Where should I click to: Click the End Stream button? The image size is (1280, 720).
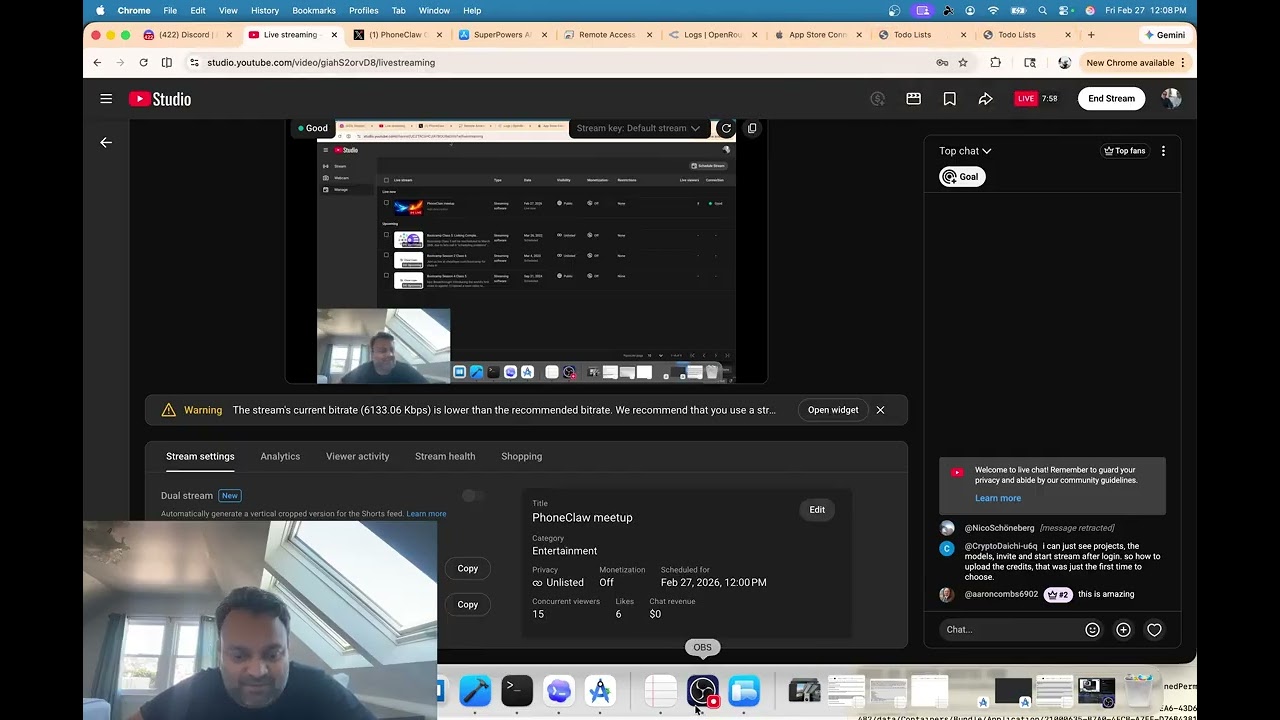[x=1111, y=98]
